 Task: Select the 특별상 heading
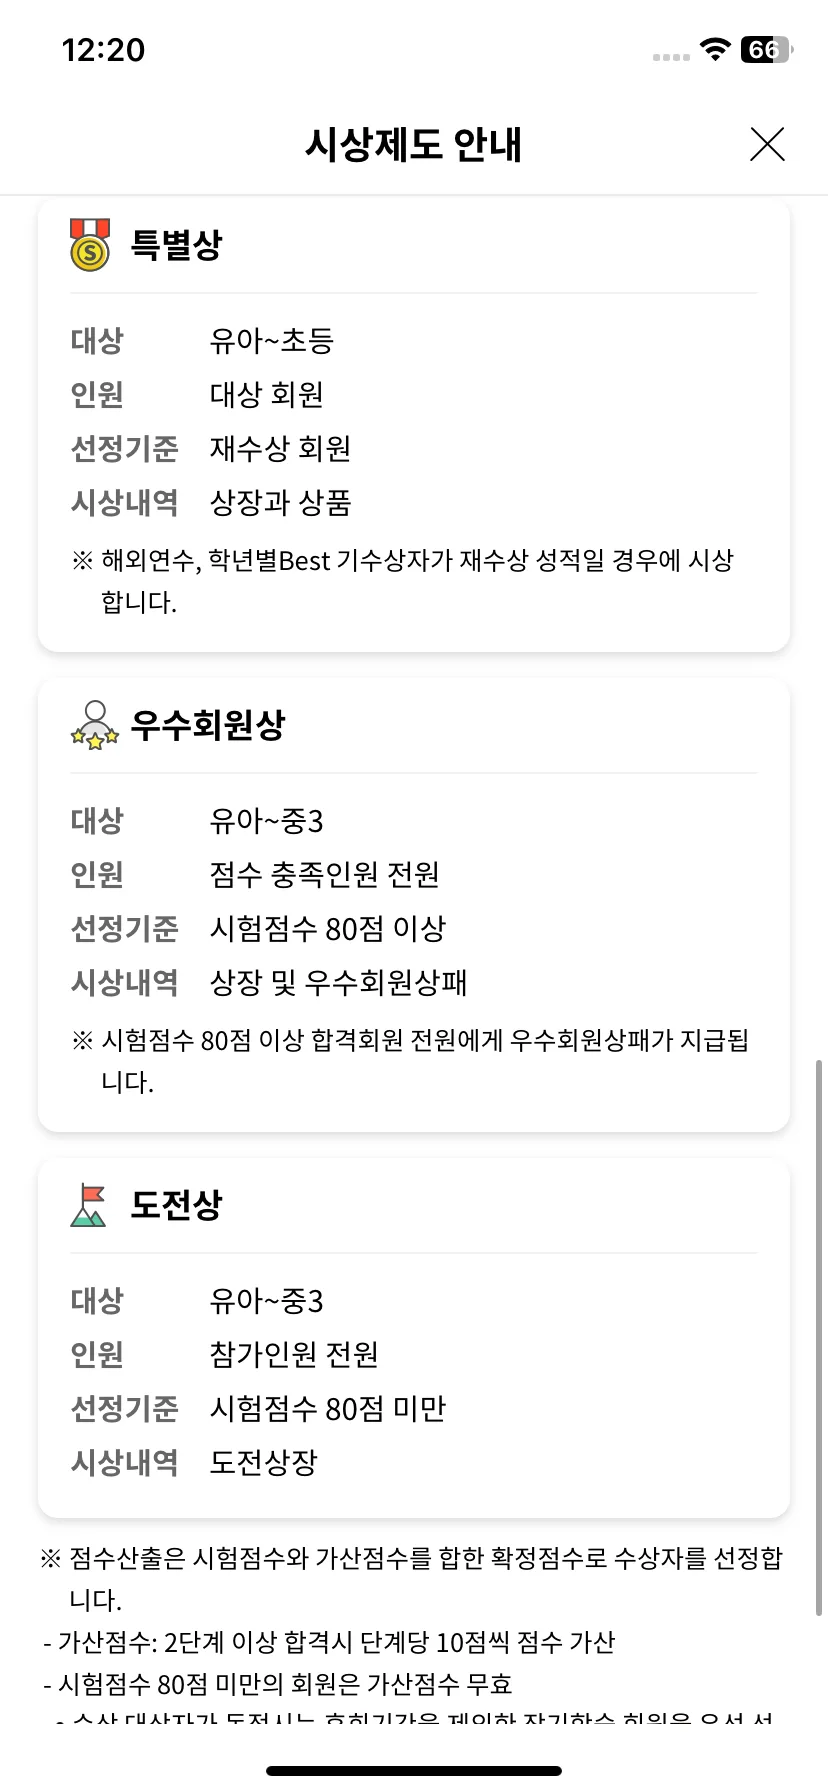[176, 244]
